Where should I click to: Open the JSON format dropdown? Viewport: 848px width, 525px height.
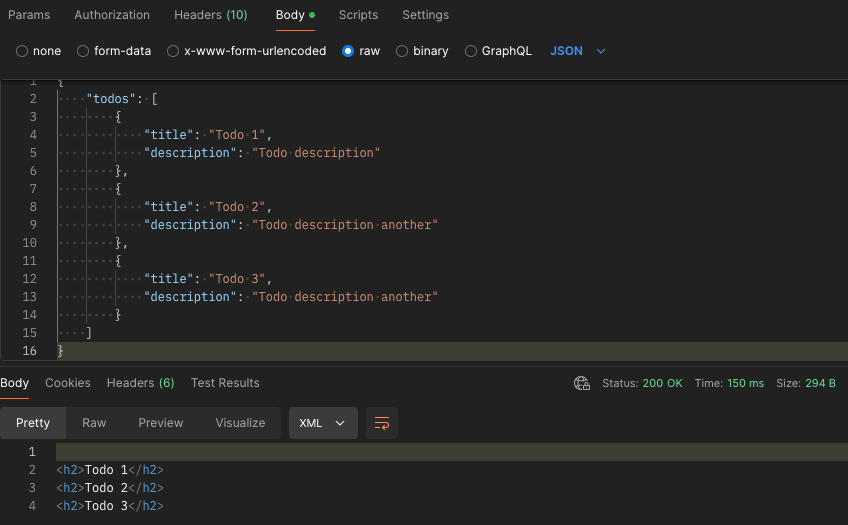(x=578, y=51)
